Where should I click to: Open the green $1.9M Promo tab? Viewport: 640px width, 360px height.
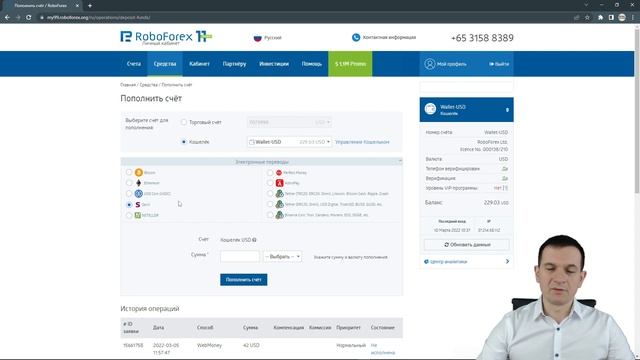(350, 64)
